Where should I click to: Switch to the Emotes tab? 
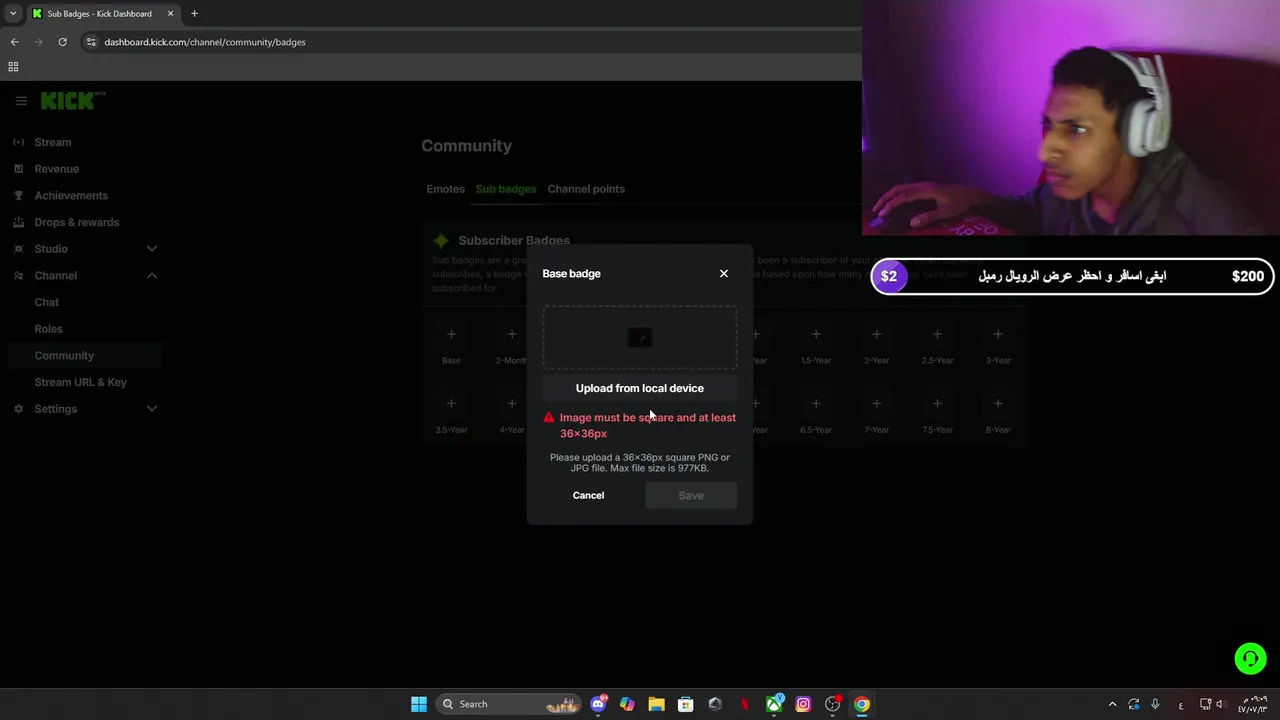[445, 189]
